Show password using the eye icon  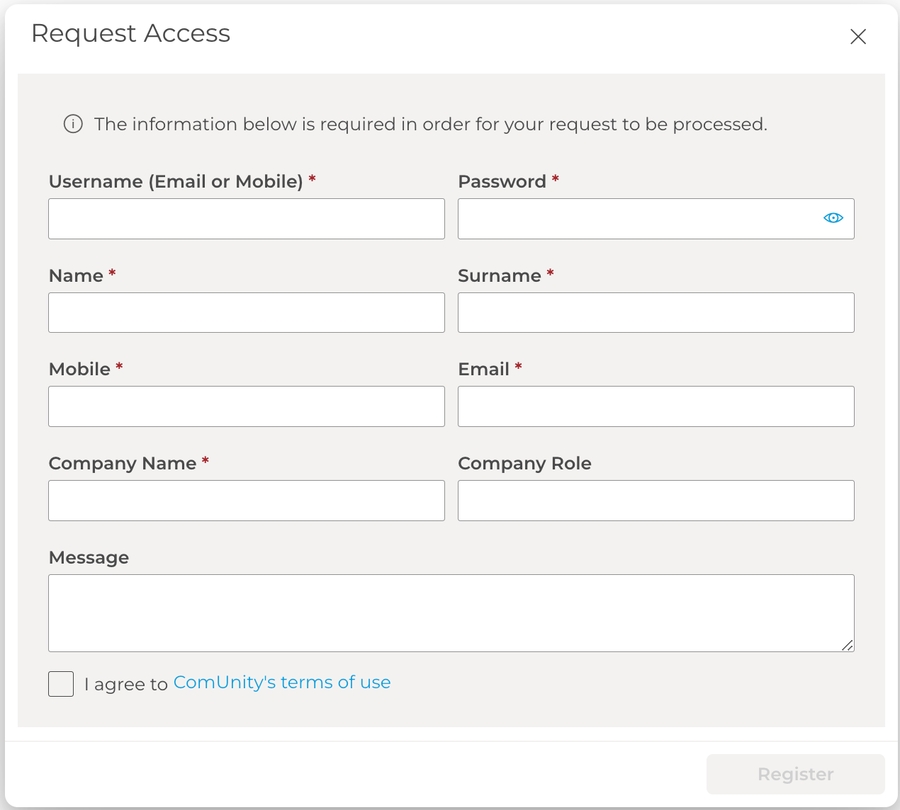pos(833,218)
